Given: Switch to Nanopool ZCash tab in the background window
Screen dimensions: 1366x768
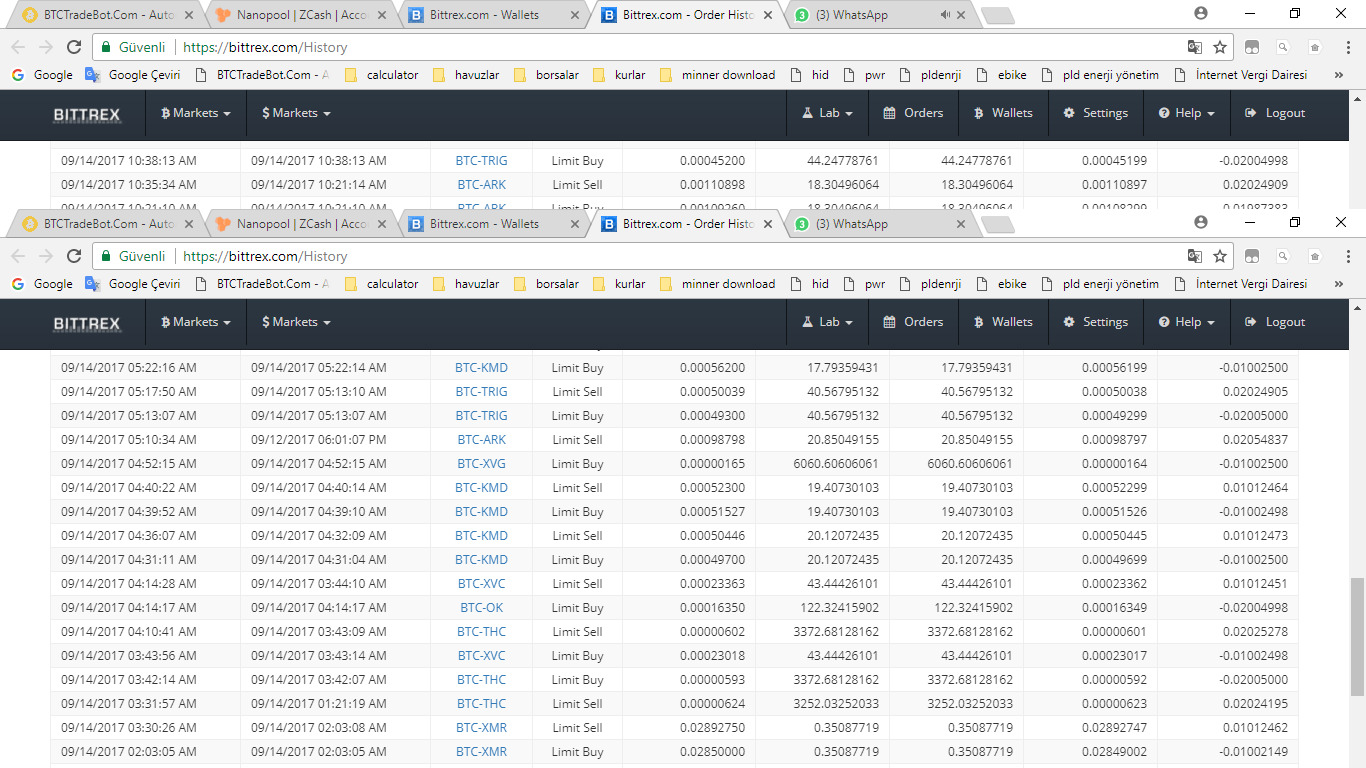Looking at the screenshot, I should pos(300,15).
